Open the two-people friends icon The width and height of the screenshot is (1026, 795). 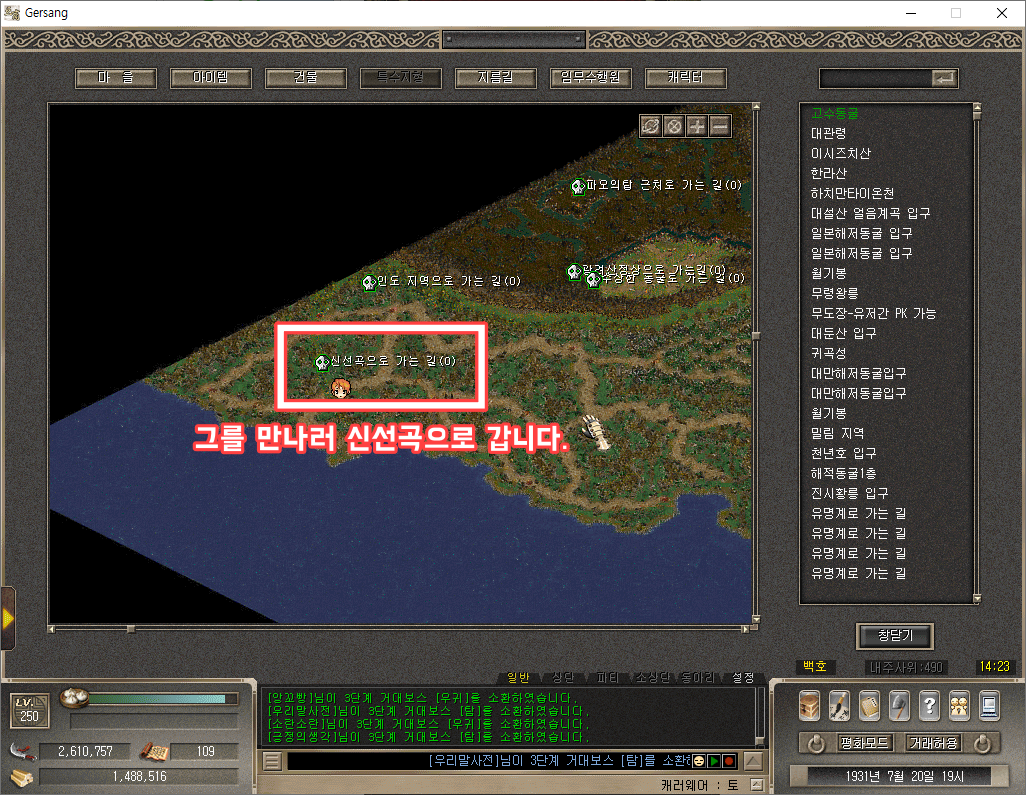point(959,706)
